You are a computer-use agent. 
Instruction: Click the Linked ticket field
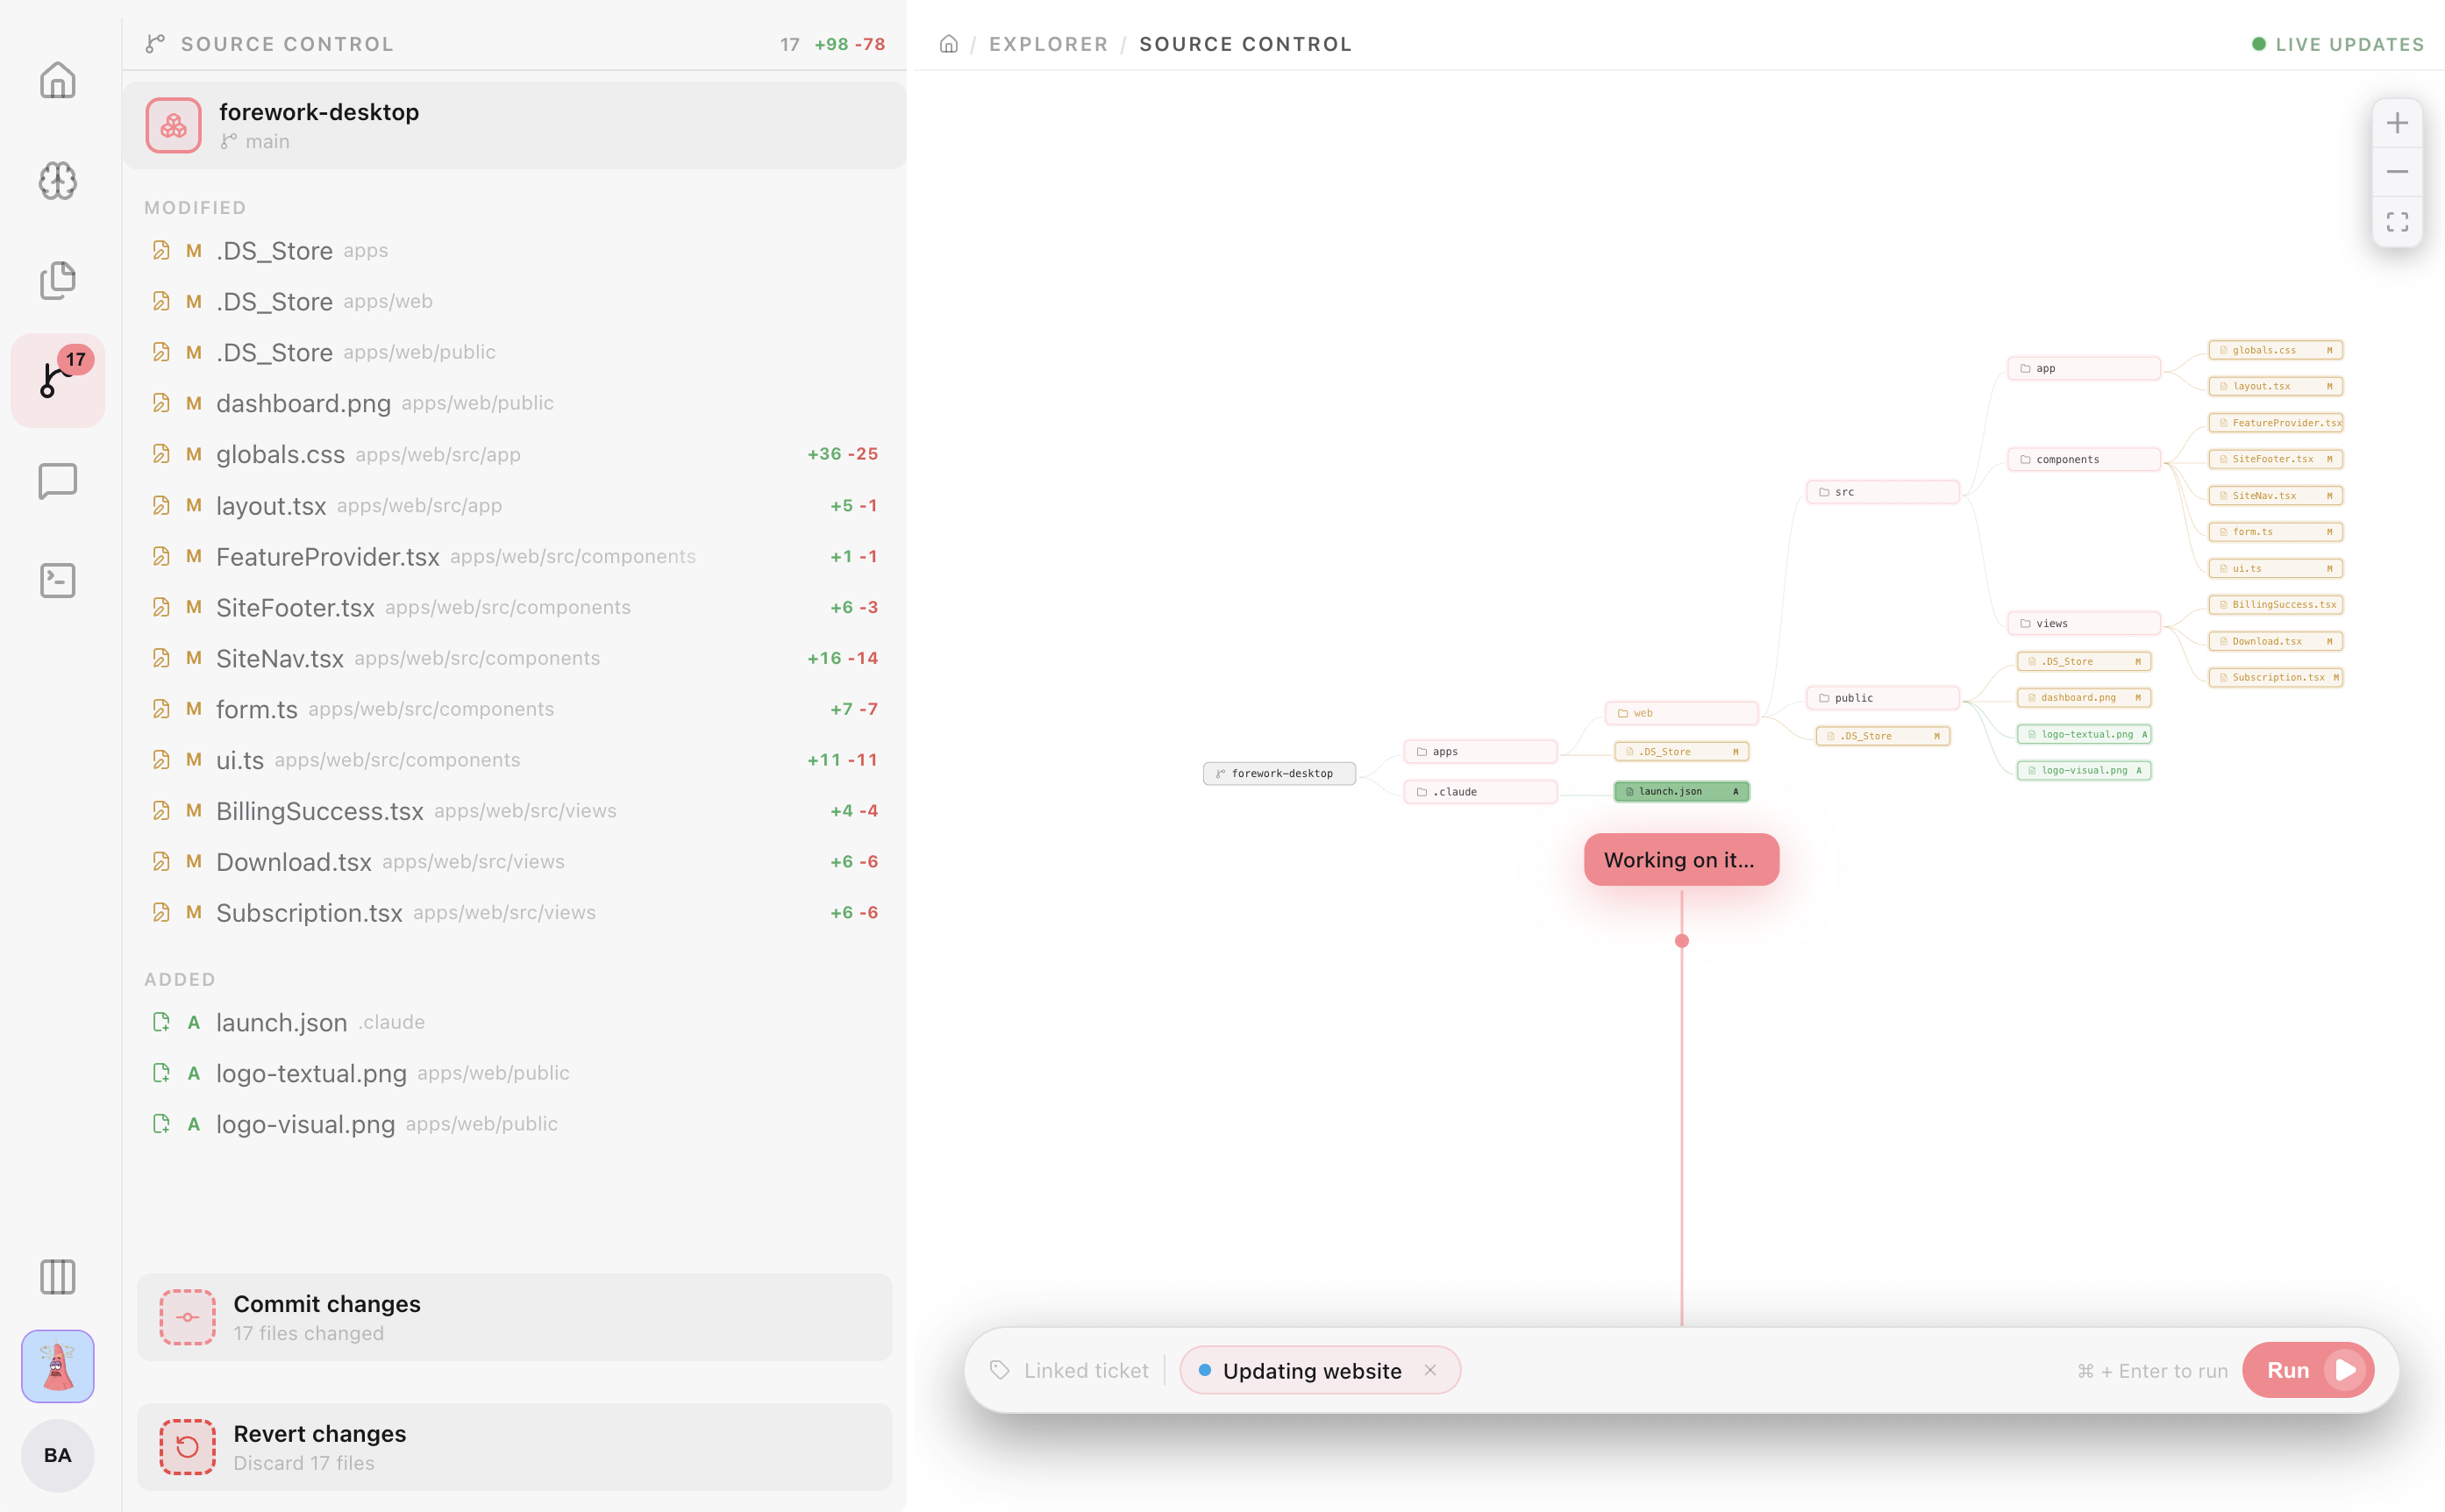coord(1086,1370)
